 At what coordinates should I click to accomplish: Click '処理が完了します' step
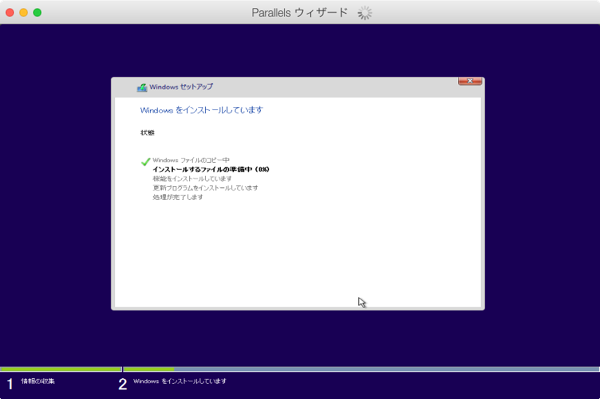coord(178,197)
